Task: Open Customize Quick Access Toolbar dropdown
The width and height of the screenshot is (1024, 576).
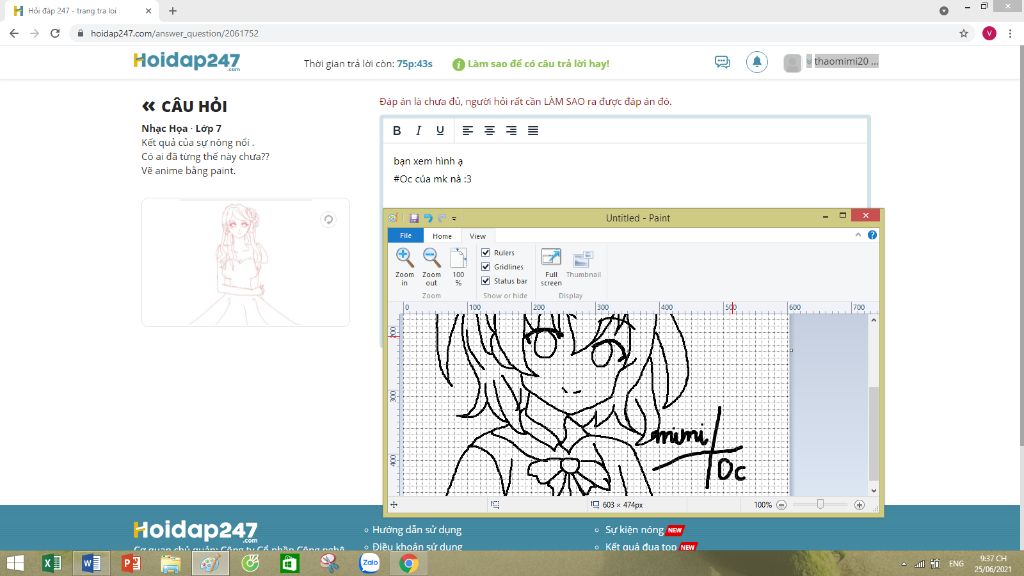Action: click(454, 219)
